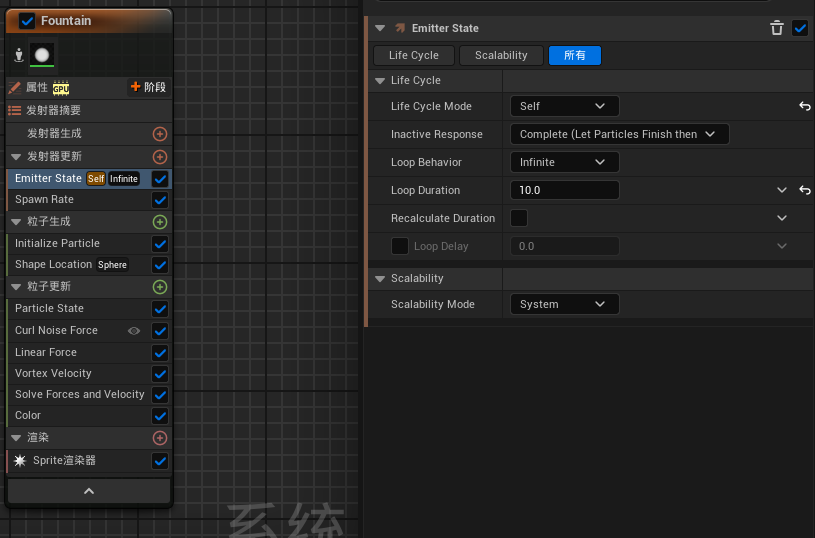Collapse the 发射器更新 group
Viewport: 815px width, 538px height.
[x=16, y=156]
